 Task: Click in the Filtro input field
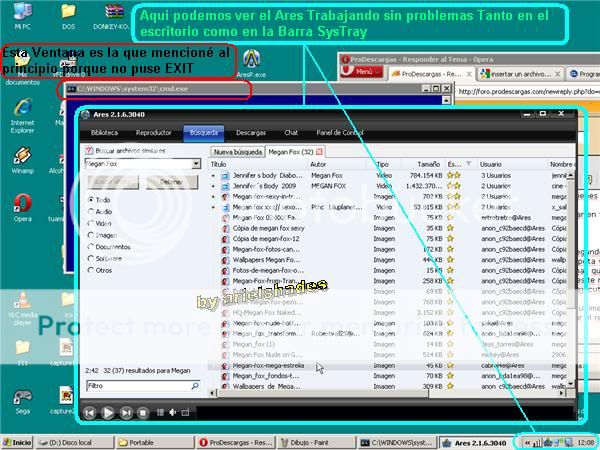pyautogui.click(x=135, y=385)
